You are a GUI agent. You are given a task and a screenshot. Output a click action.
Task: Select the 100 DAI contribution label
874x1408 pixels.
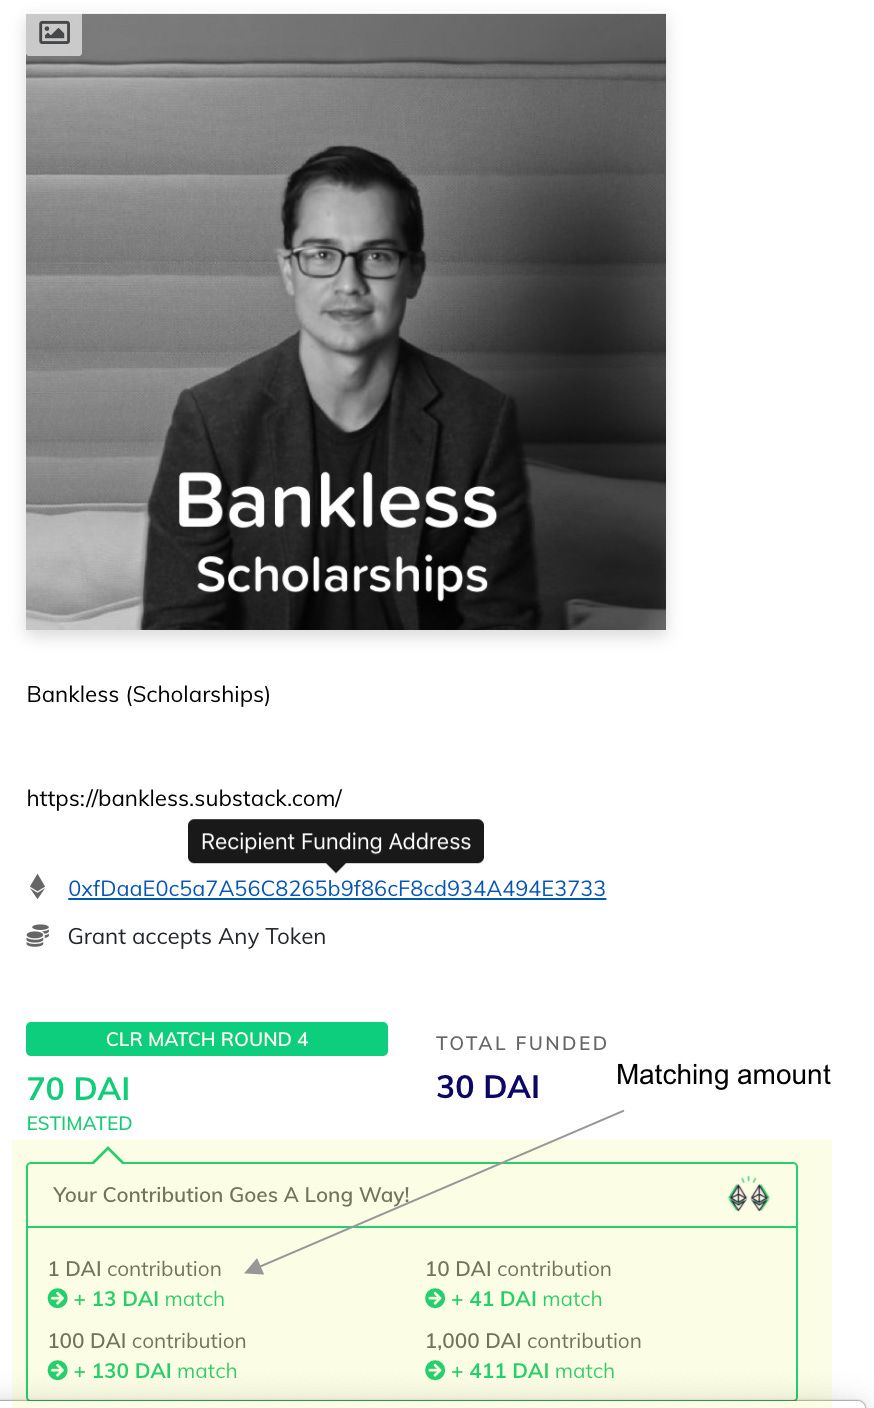[x=146, y=1341]
